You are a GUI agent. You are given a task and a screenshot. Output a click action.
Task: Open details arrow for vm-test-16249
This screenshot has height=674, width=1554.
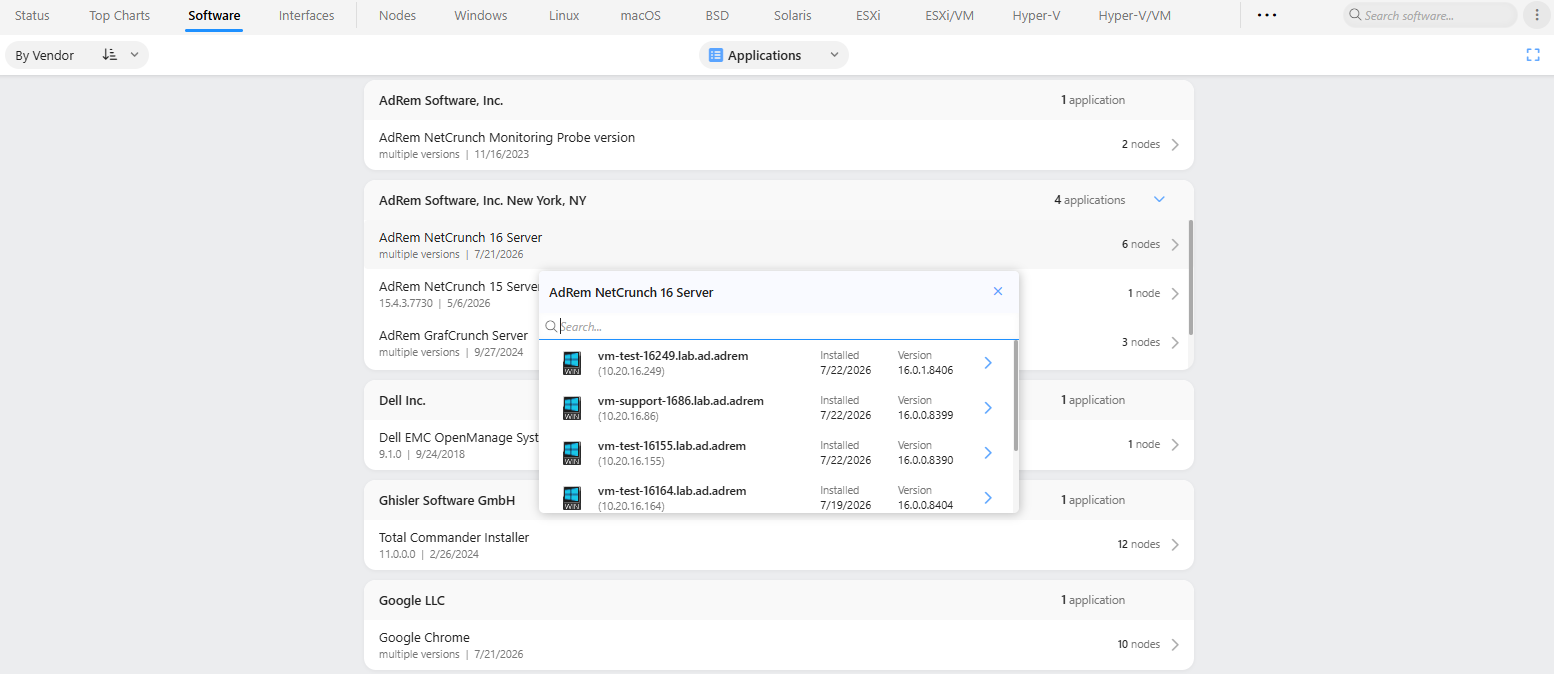988,363
